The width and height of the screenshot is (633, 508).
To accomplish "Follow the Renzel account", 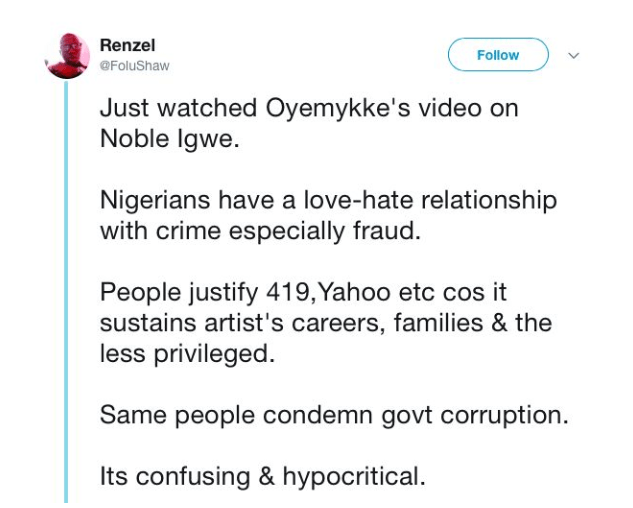I will pos(498,55).
